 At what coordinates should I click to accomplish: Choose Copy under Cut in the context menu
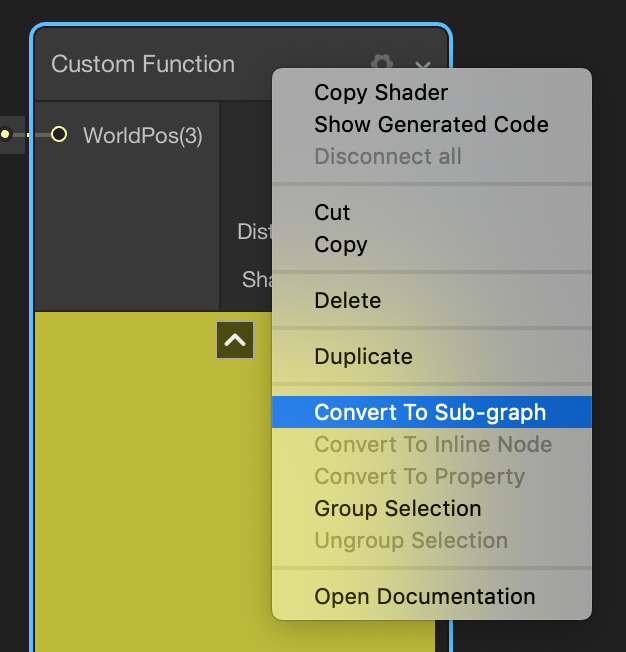[431, 244]
